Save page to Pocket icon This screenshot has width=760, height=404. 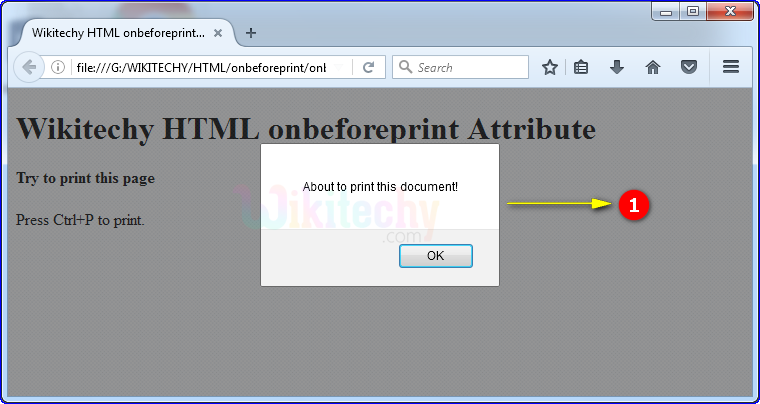coord(689,67)
